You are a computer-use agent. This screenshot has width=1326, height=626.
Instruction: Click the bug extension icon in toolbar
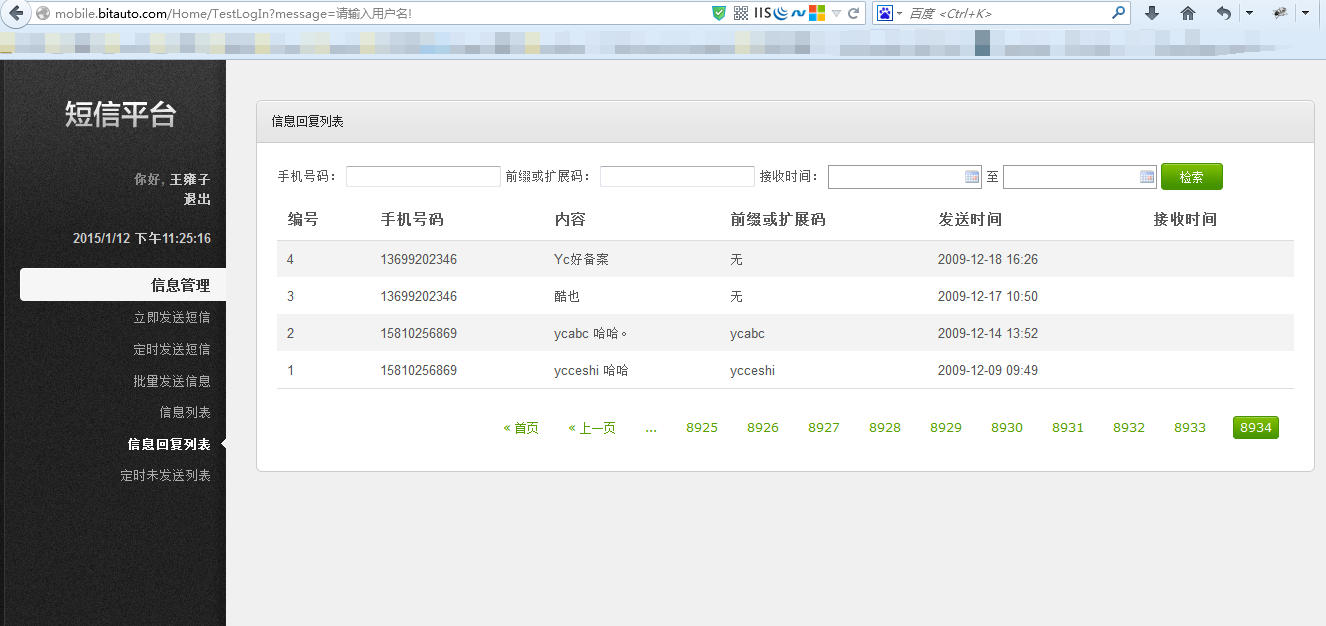(x=1279, y=13)
